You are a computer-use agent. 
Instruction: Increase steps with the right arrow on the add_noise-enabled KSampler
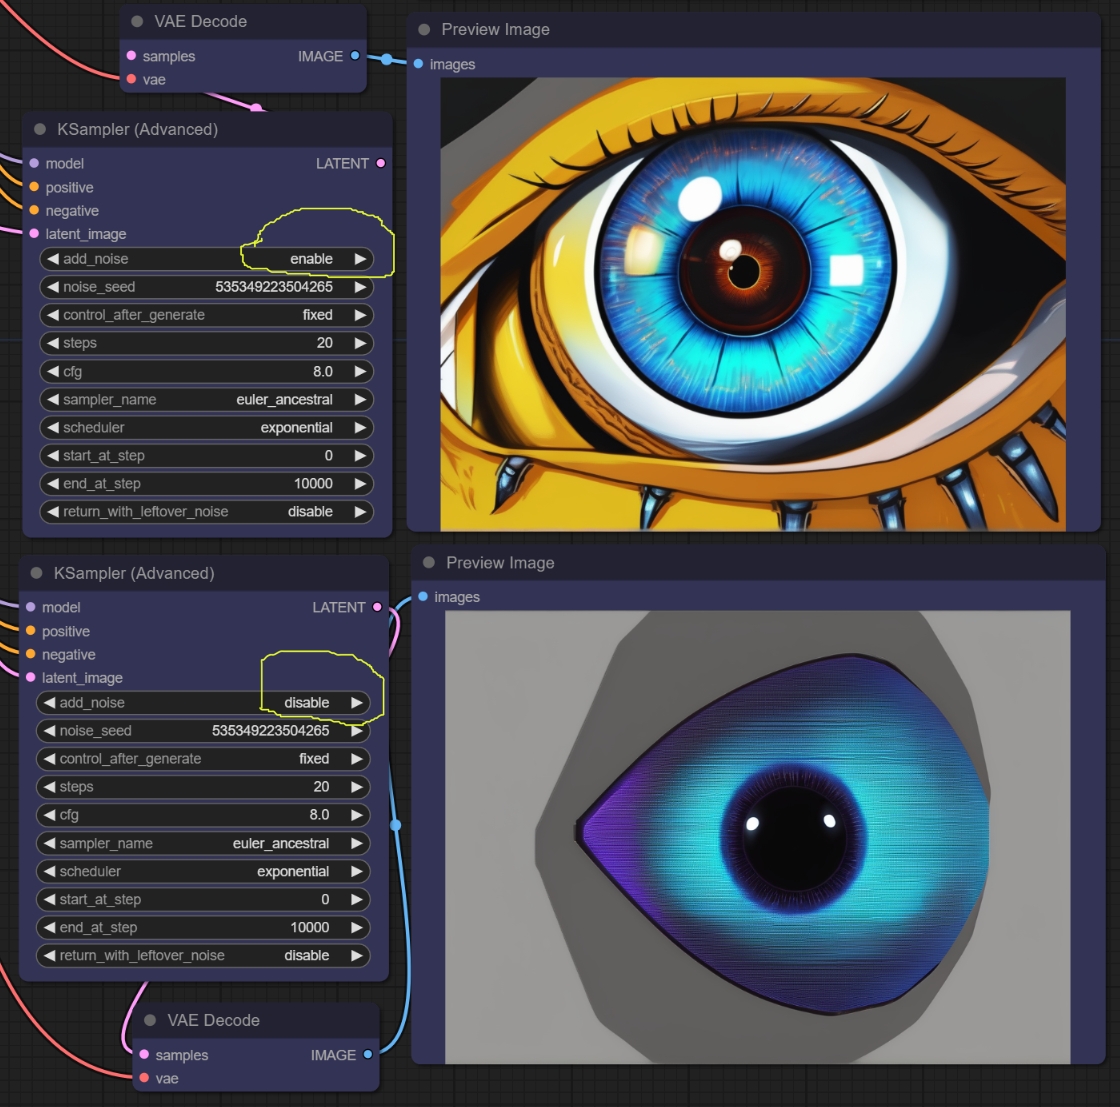click(359, 343)
